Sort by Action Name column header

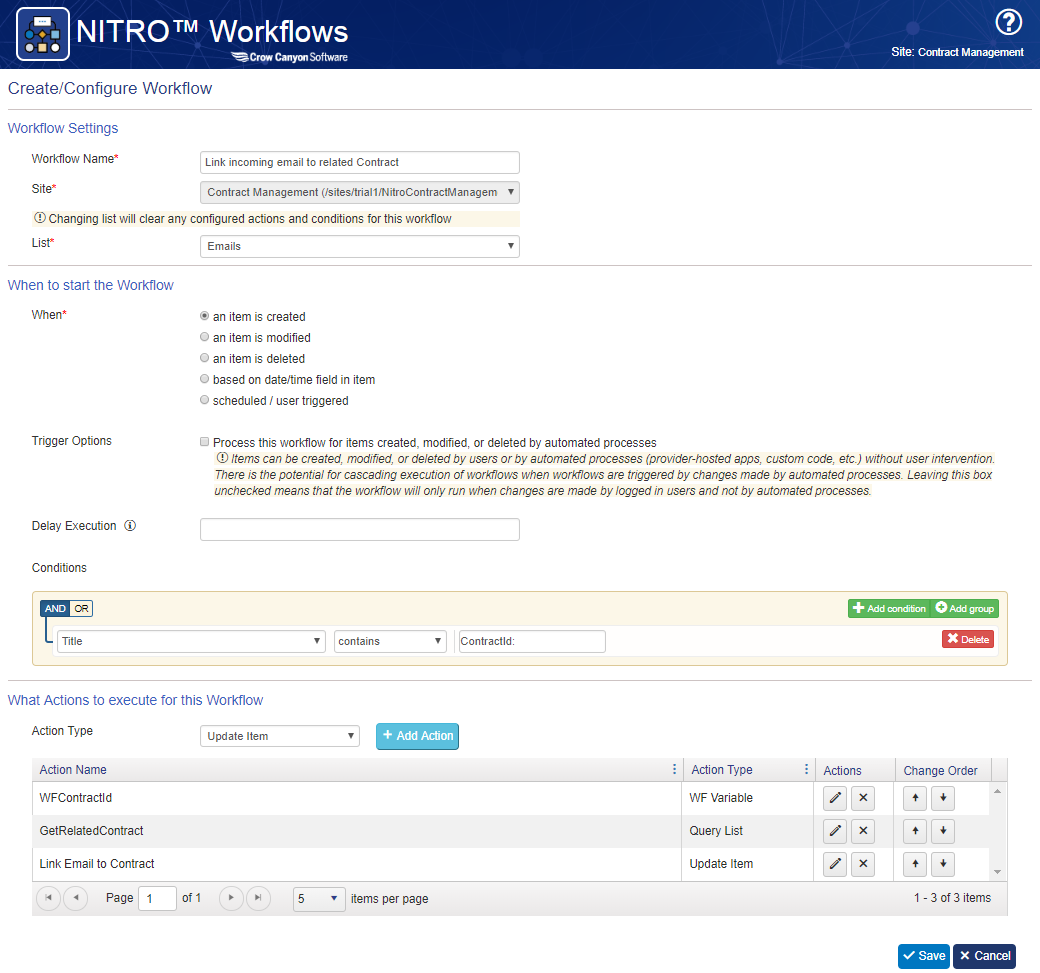(73, 769)
